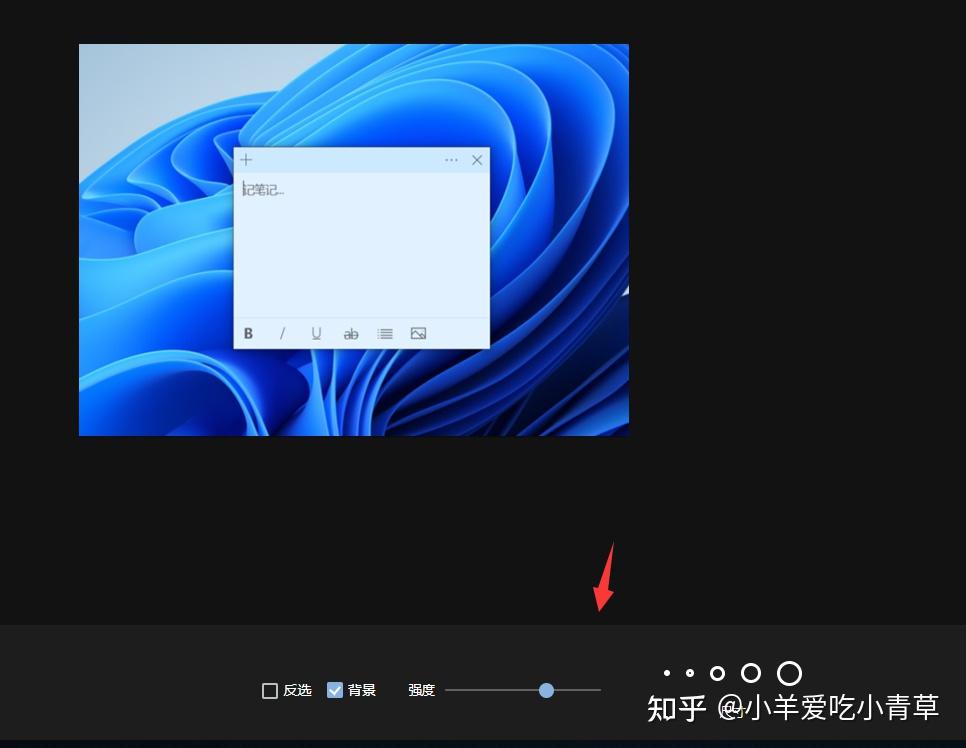Click the 记笔记 text area

(361, 245)
